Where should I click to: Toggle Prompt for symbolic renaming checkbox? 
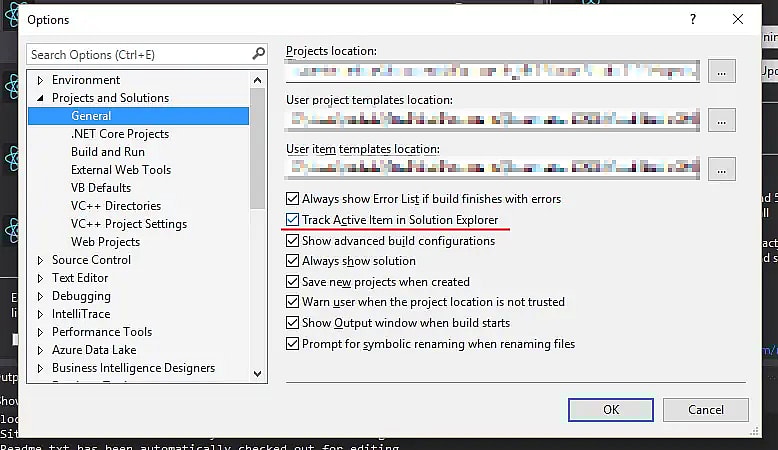[x=293, y=344]
